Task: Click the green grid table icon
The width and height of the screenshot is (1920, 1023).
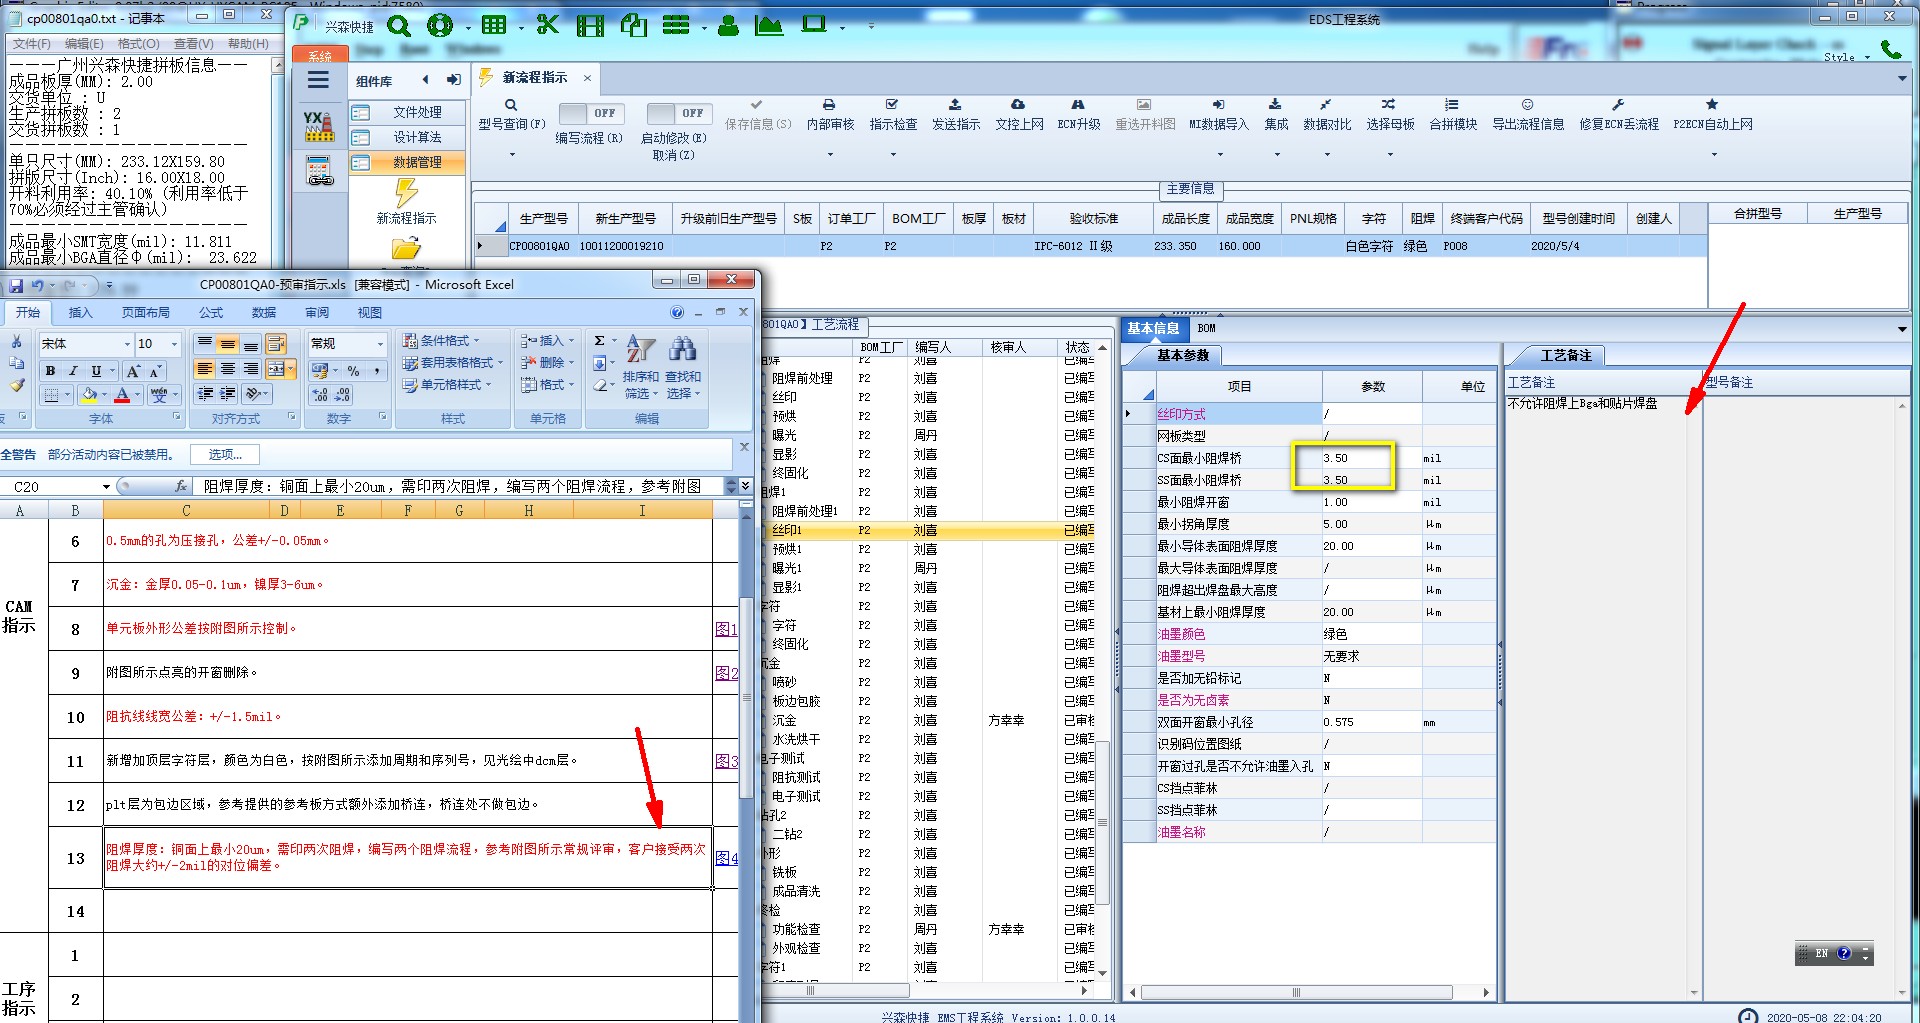Action: (494, 25)
